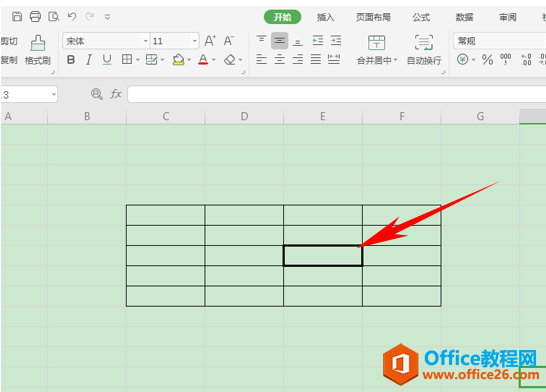546x392 pixels.
Task: Click the Eraser clear icon
Action: (230, 60)
